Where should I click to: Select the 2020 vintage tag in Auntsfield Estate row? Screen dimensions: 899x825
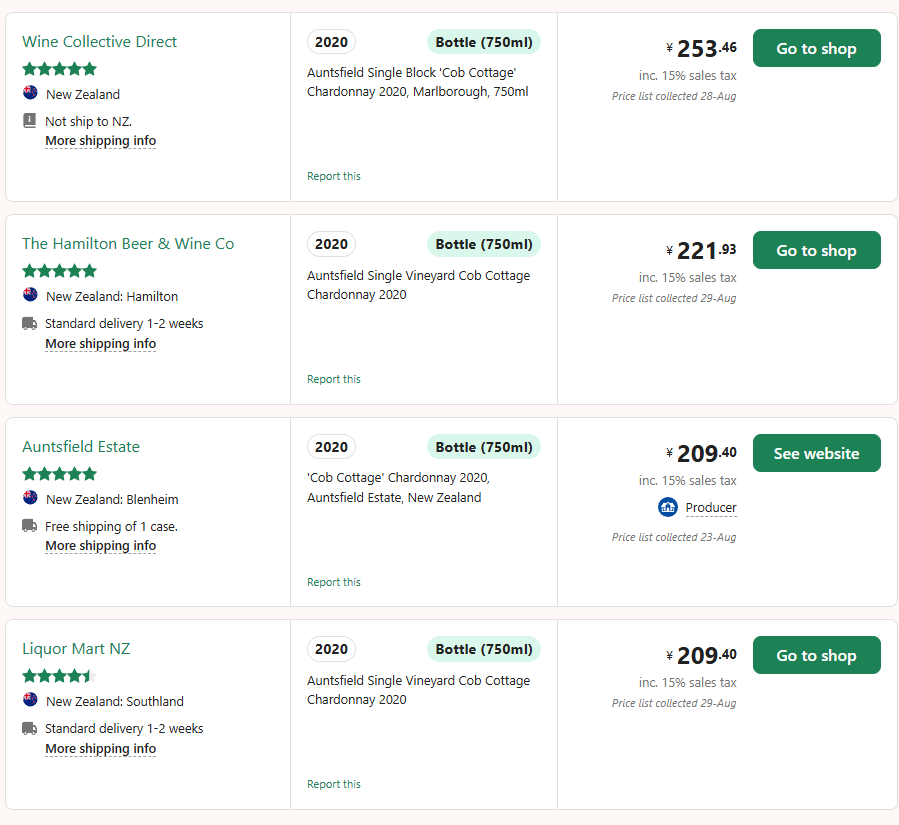pyautogui.click(x=331, y=447)
